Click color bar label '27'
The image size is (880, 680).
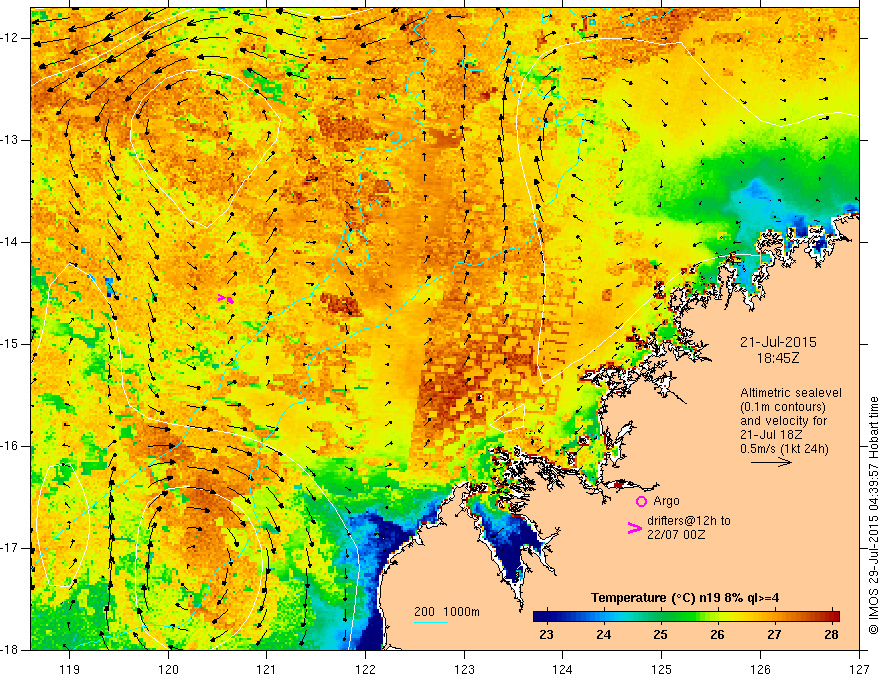click(x=774, y=635)
